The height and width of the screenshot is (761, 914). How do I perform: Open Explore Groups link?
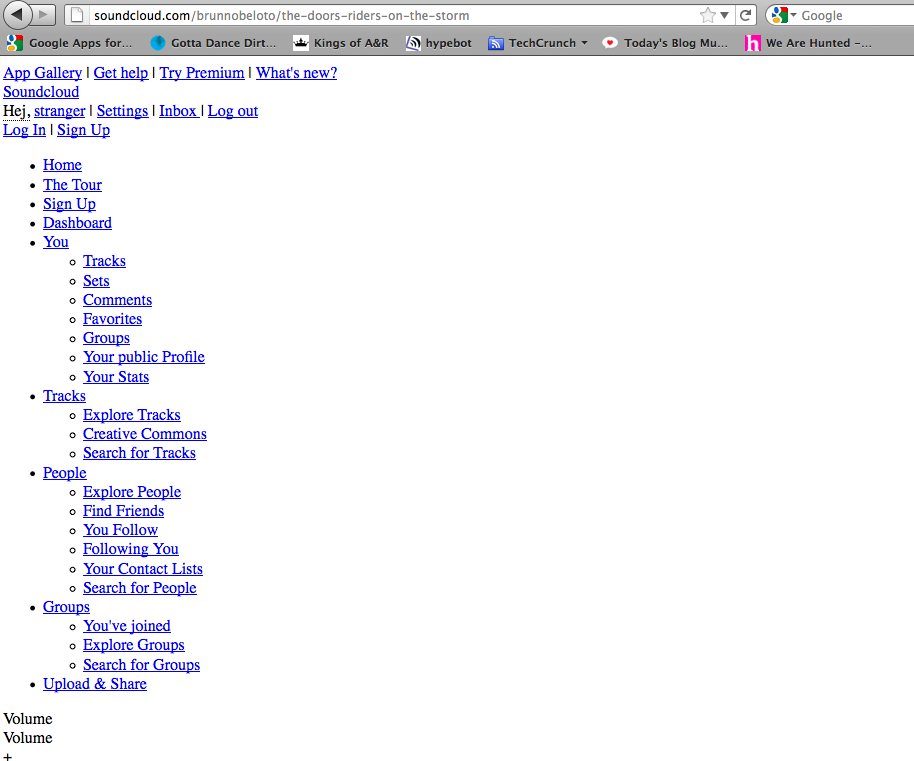click(134, 646)
